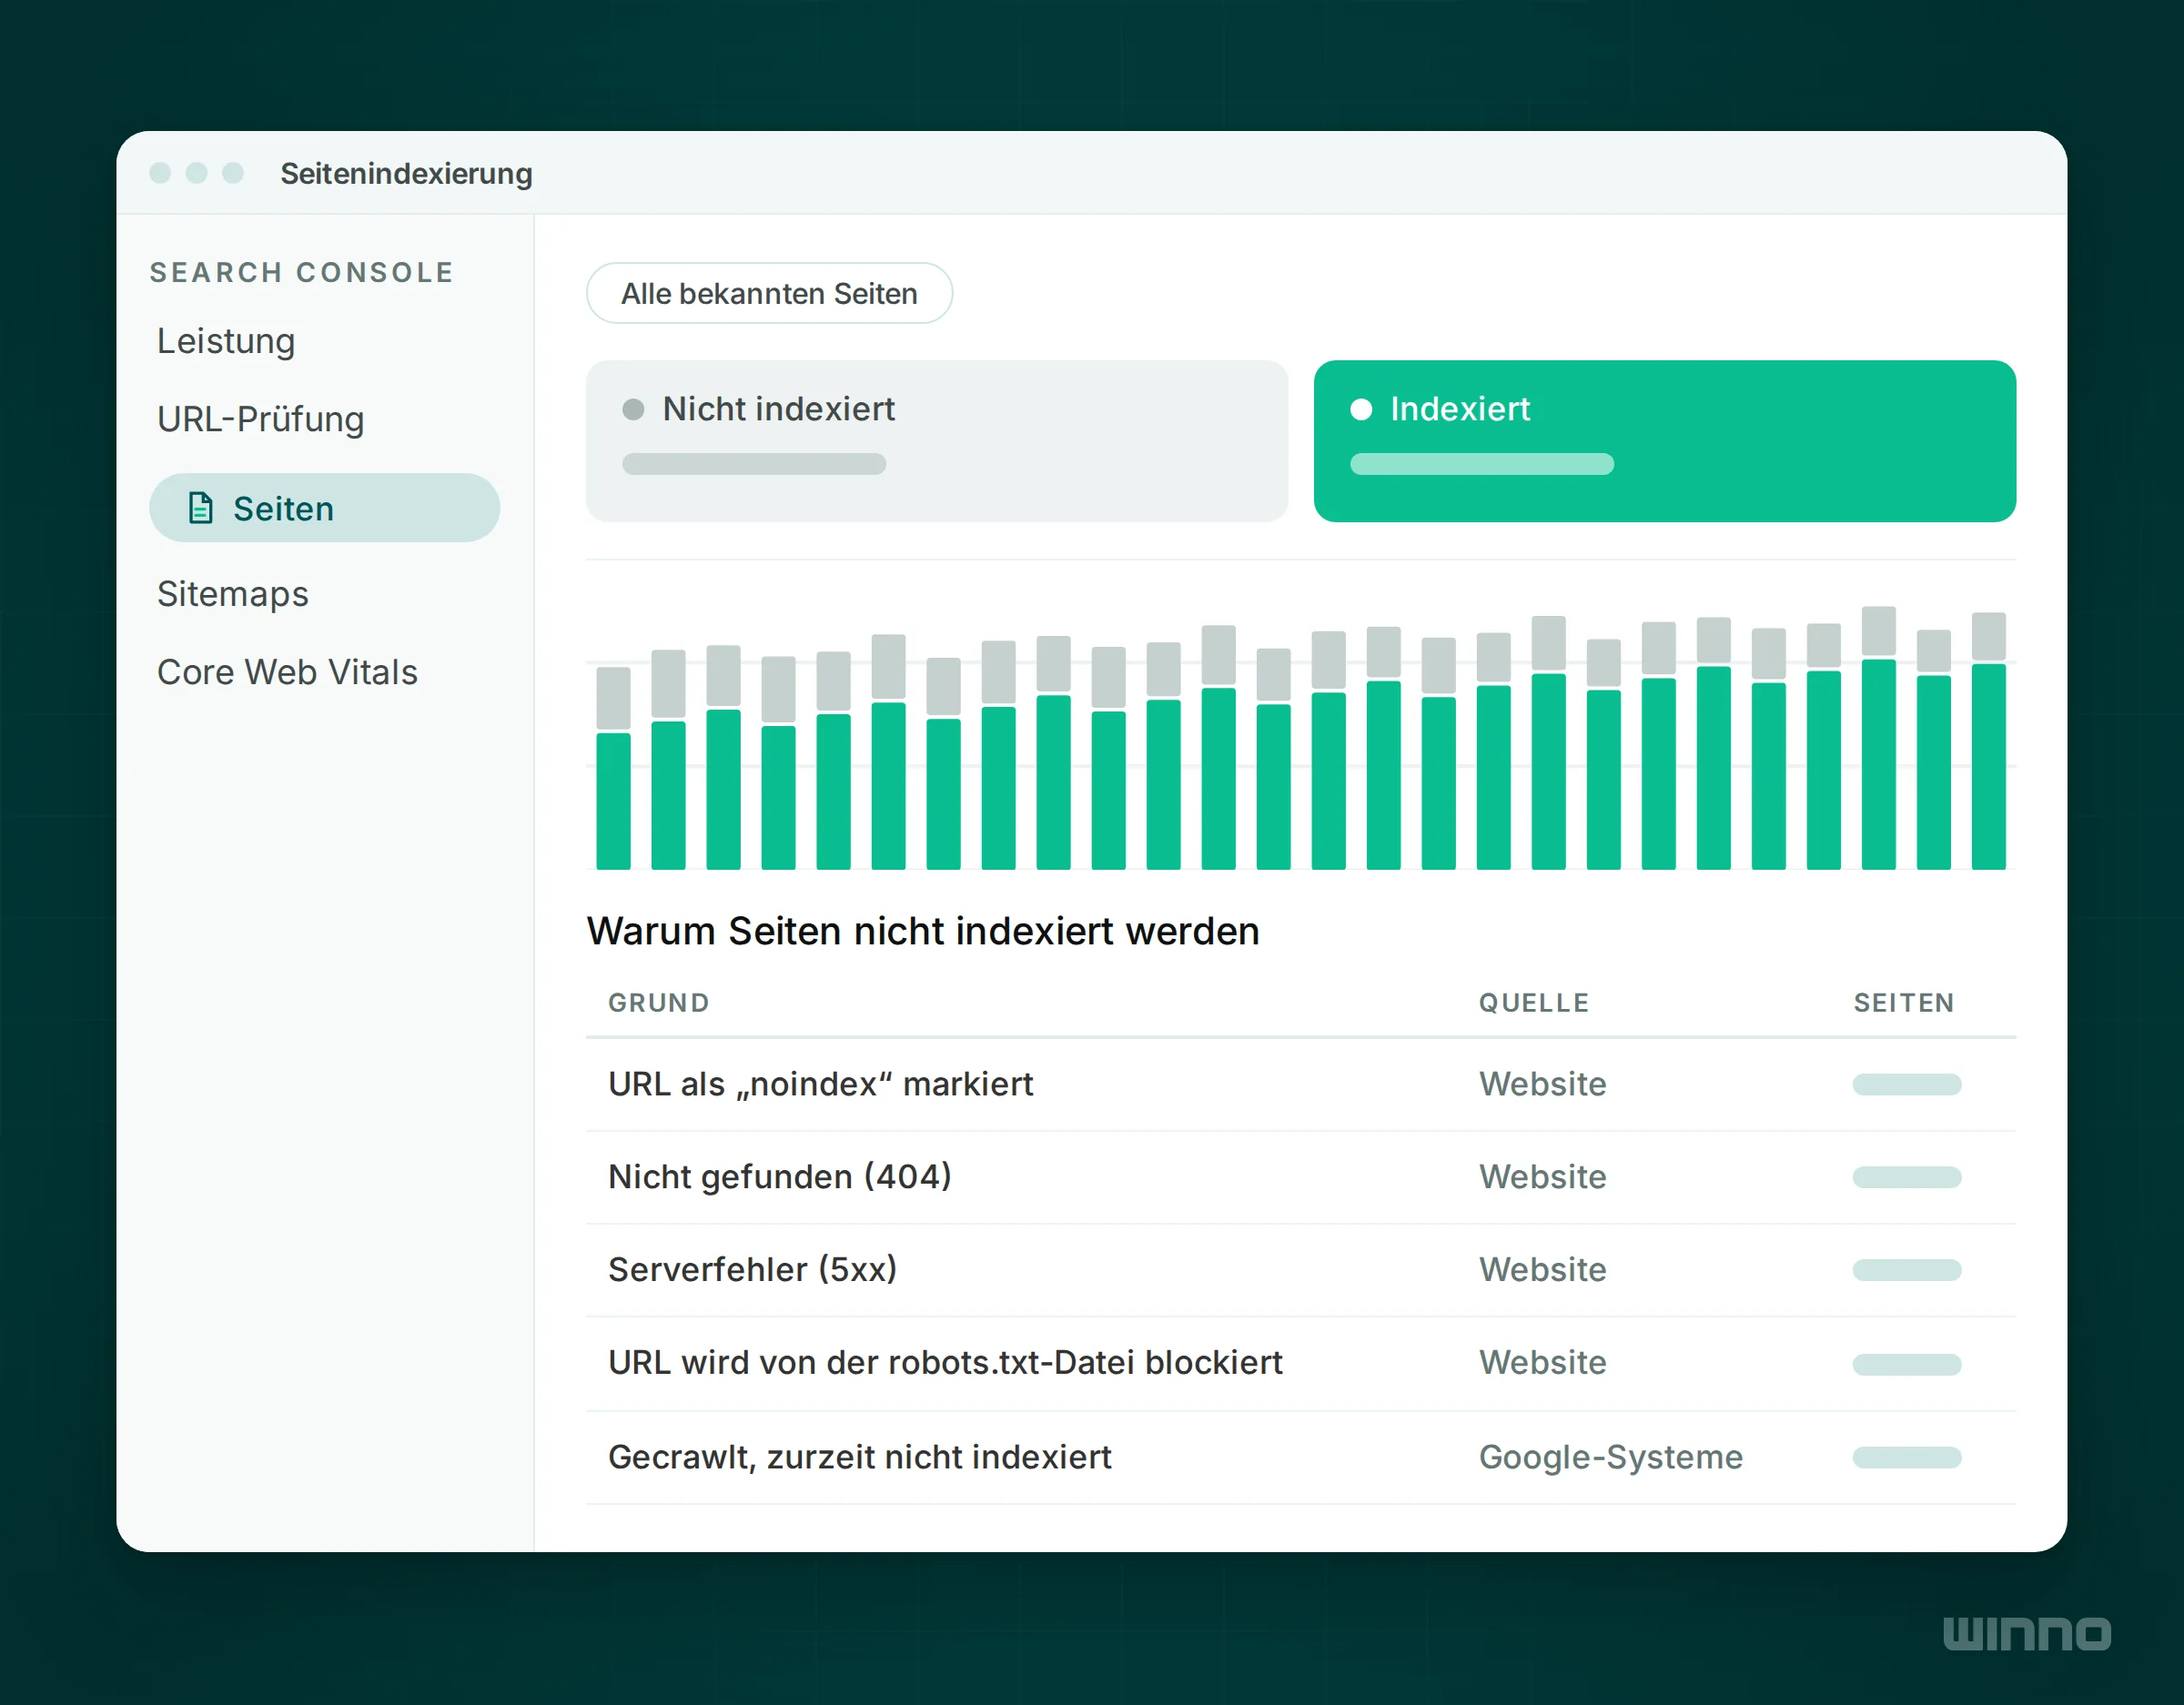This screenshot has width=2184, height=1705.
Task: Click the last bar in the chart
Action: click(1988, 741)
